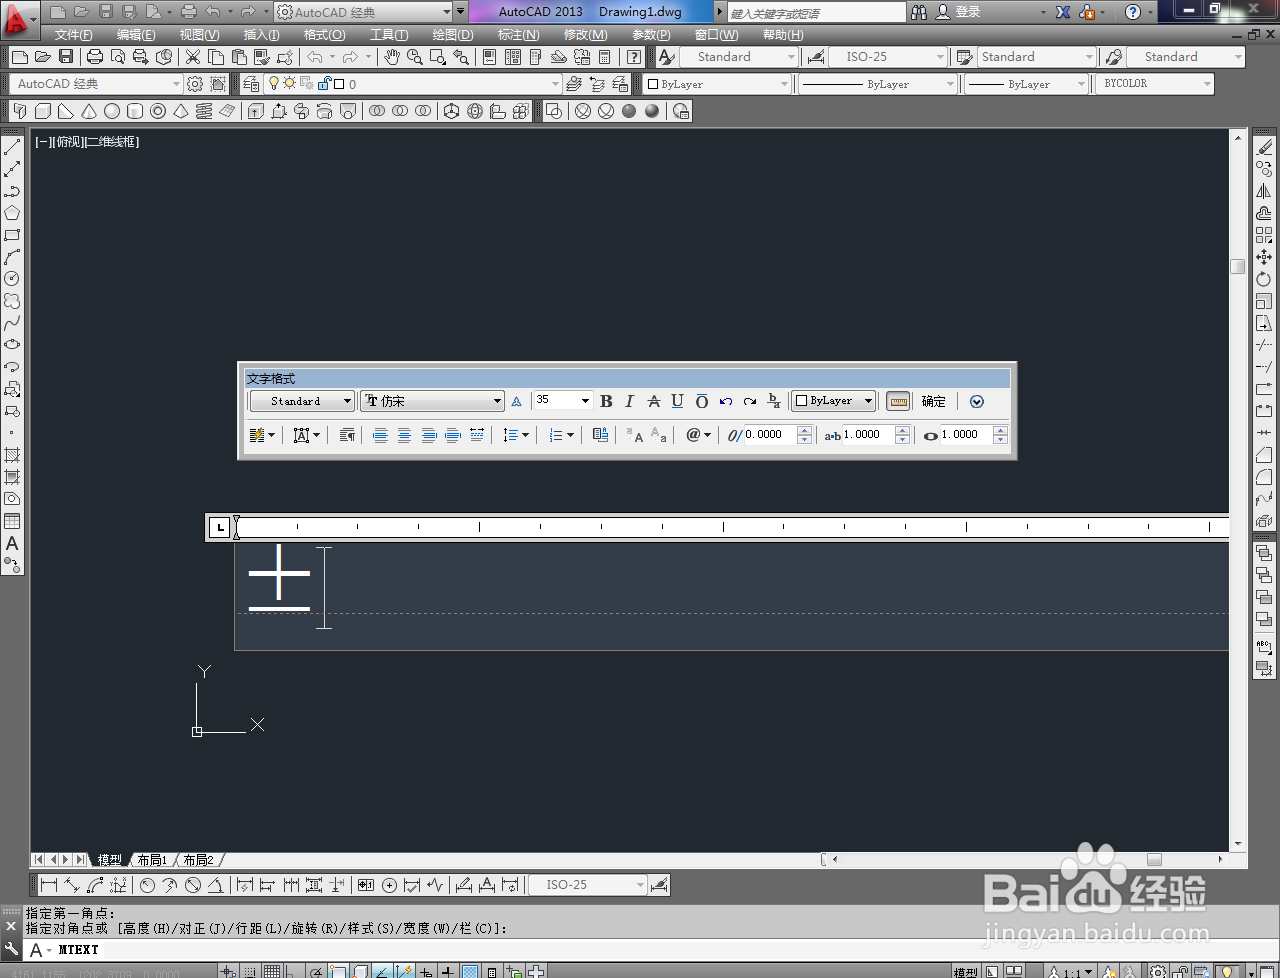This screenshot has height=978, width=1280.
Task: Open the 修改(M) menu
Action: (x=585, y=35)
